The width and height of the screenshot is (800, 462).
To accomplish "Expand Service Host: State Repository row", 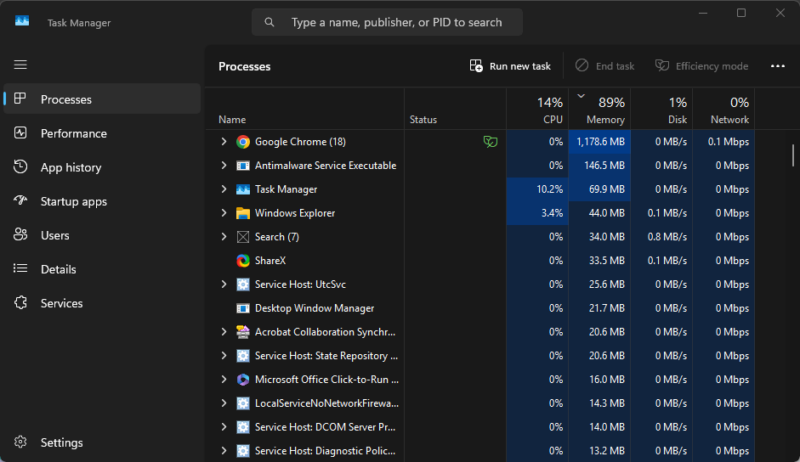I will [223, 355].
